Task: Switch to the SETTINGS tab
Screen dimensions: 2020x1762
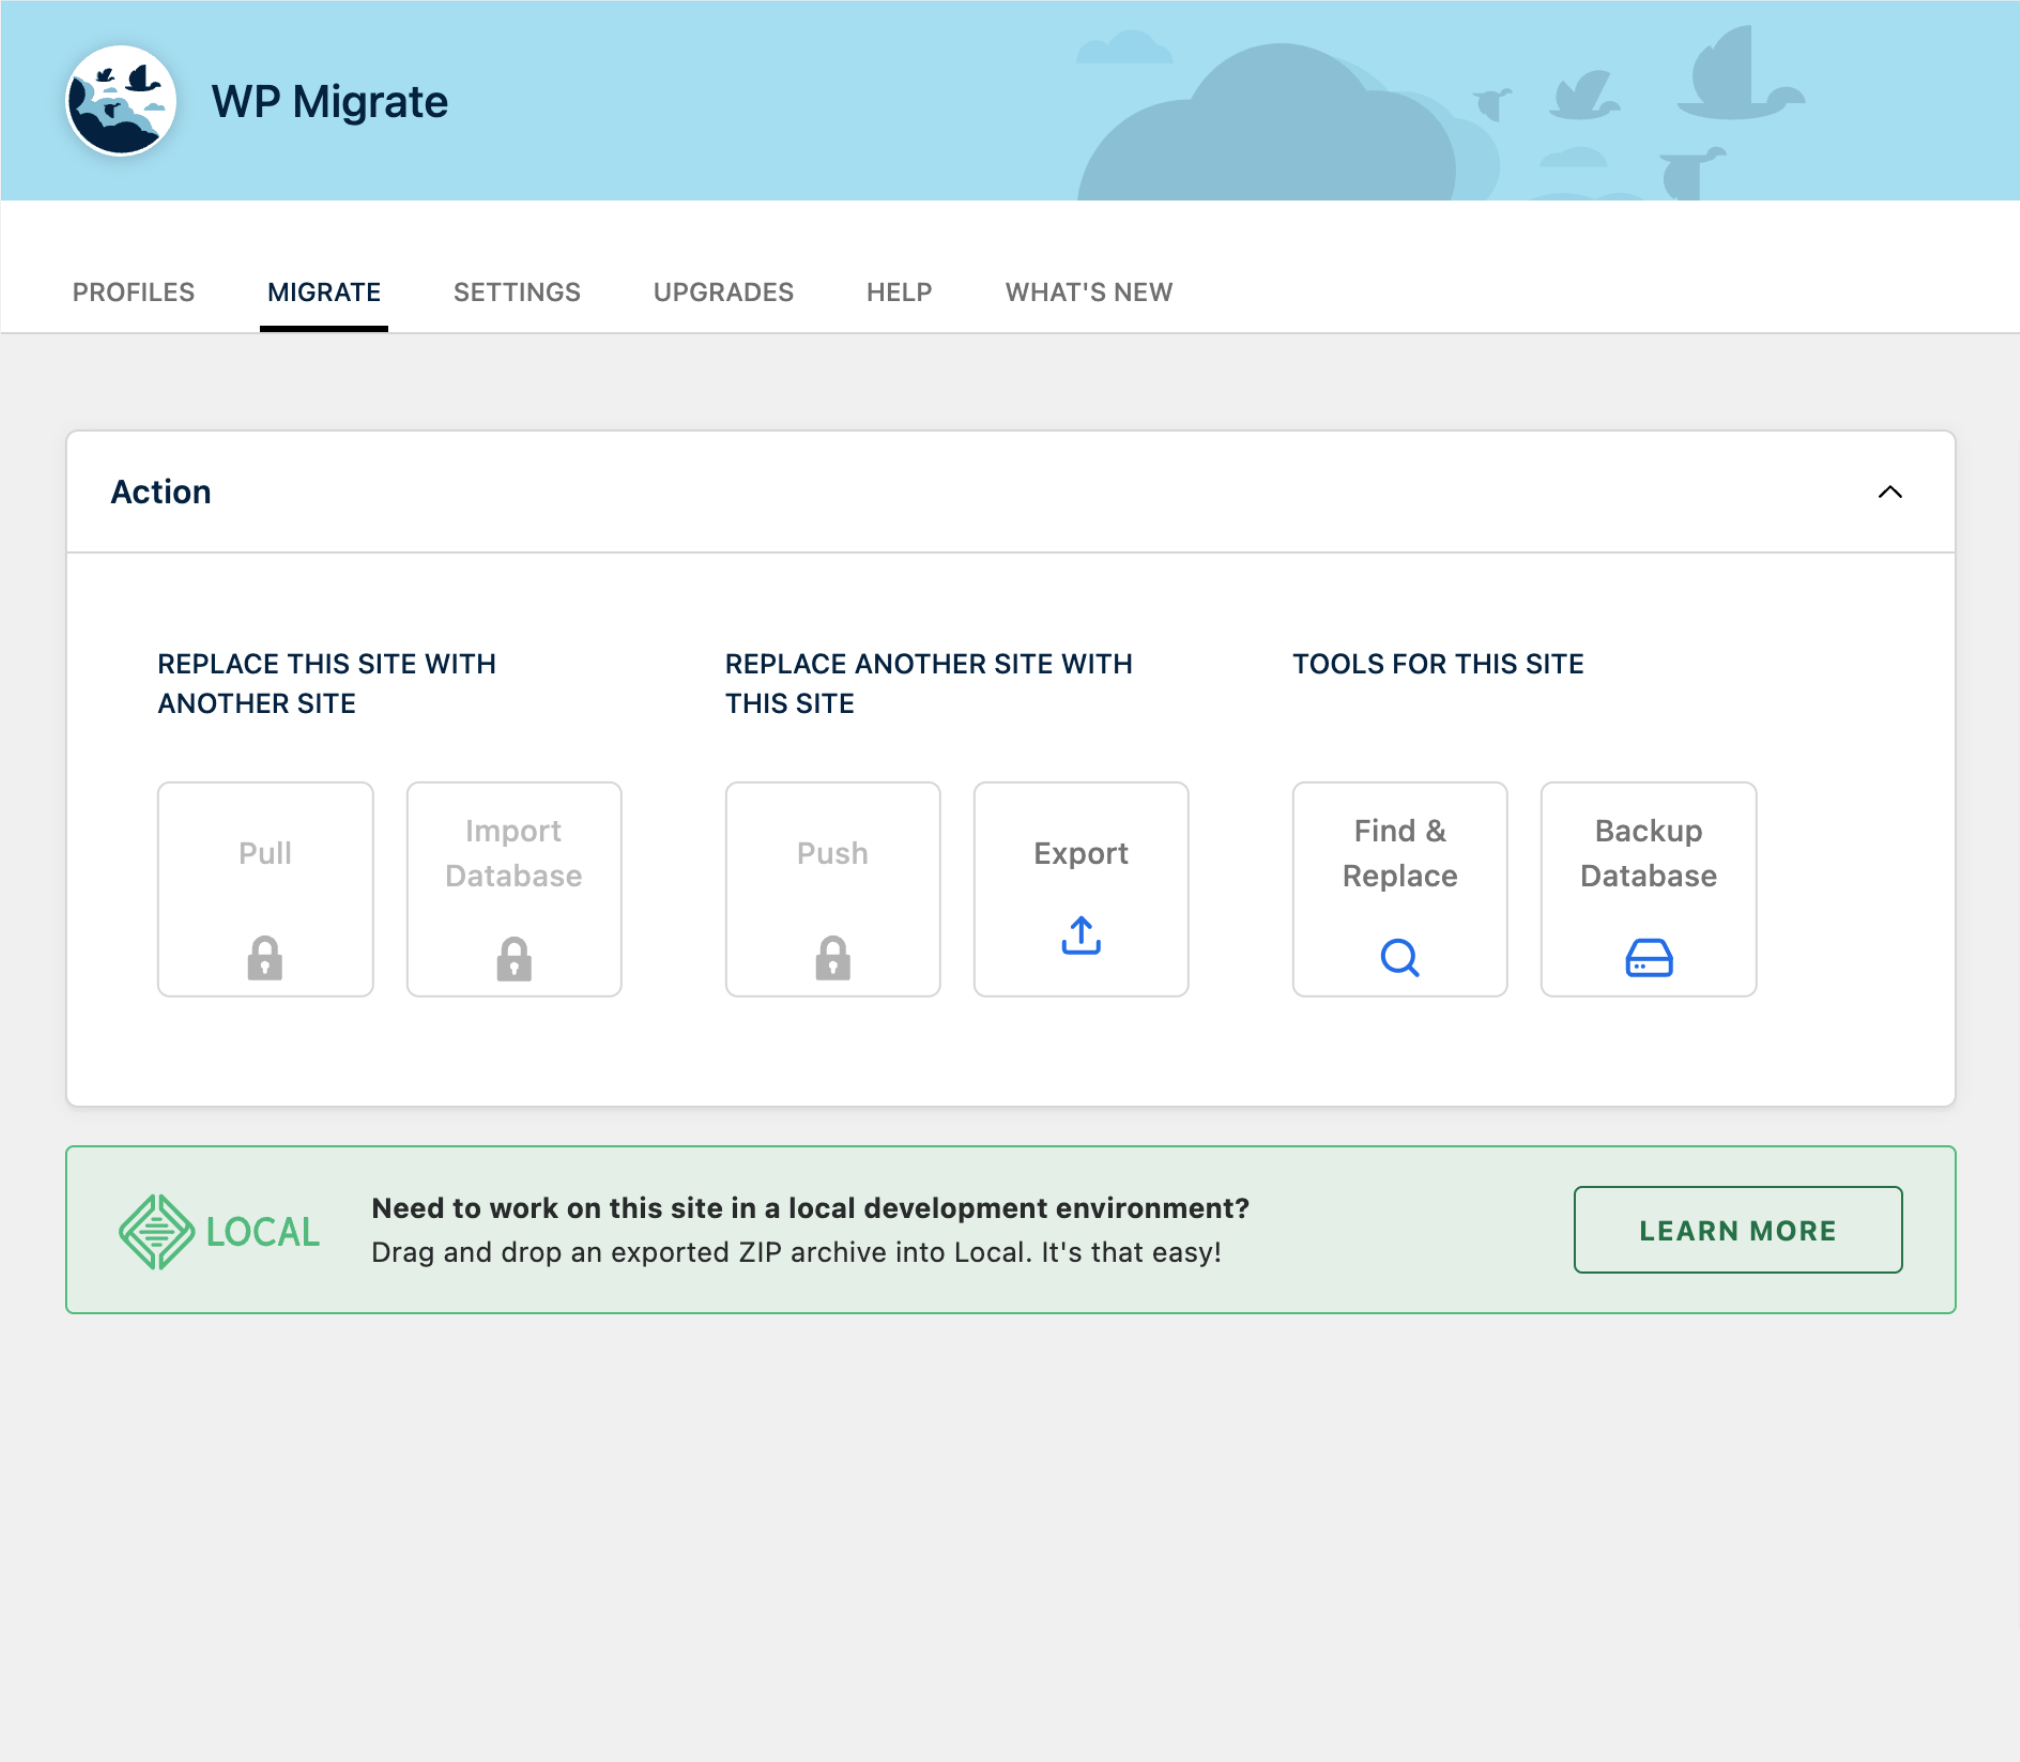Action: [515, 290]
